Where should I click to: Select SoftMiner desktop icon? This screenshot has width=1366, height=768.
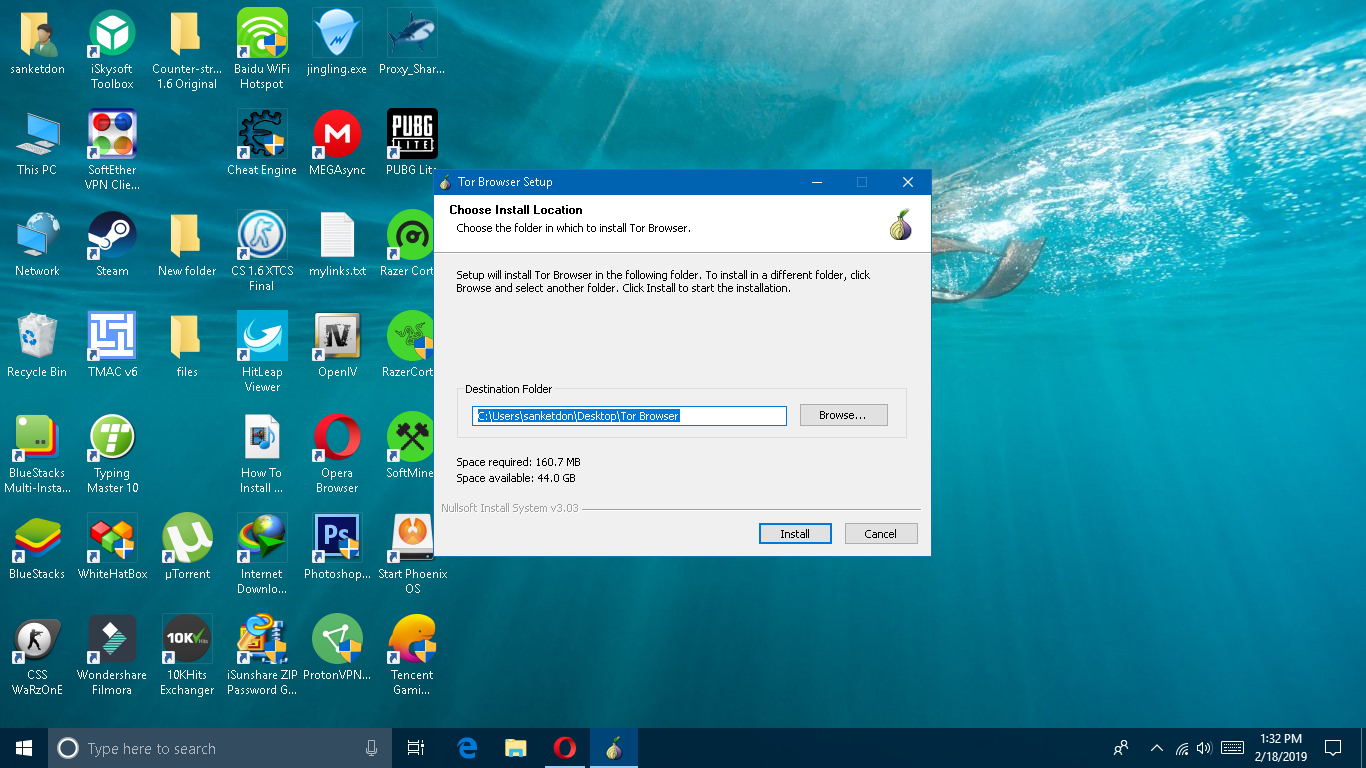[x=410, y=438]
